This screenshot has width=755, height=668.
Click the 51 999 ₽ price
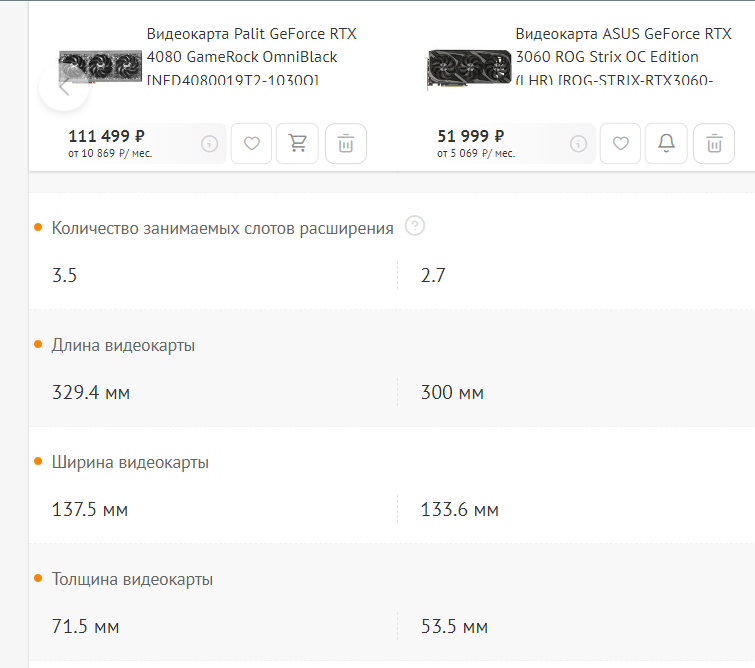[471, 136]
